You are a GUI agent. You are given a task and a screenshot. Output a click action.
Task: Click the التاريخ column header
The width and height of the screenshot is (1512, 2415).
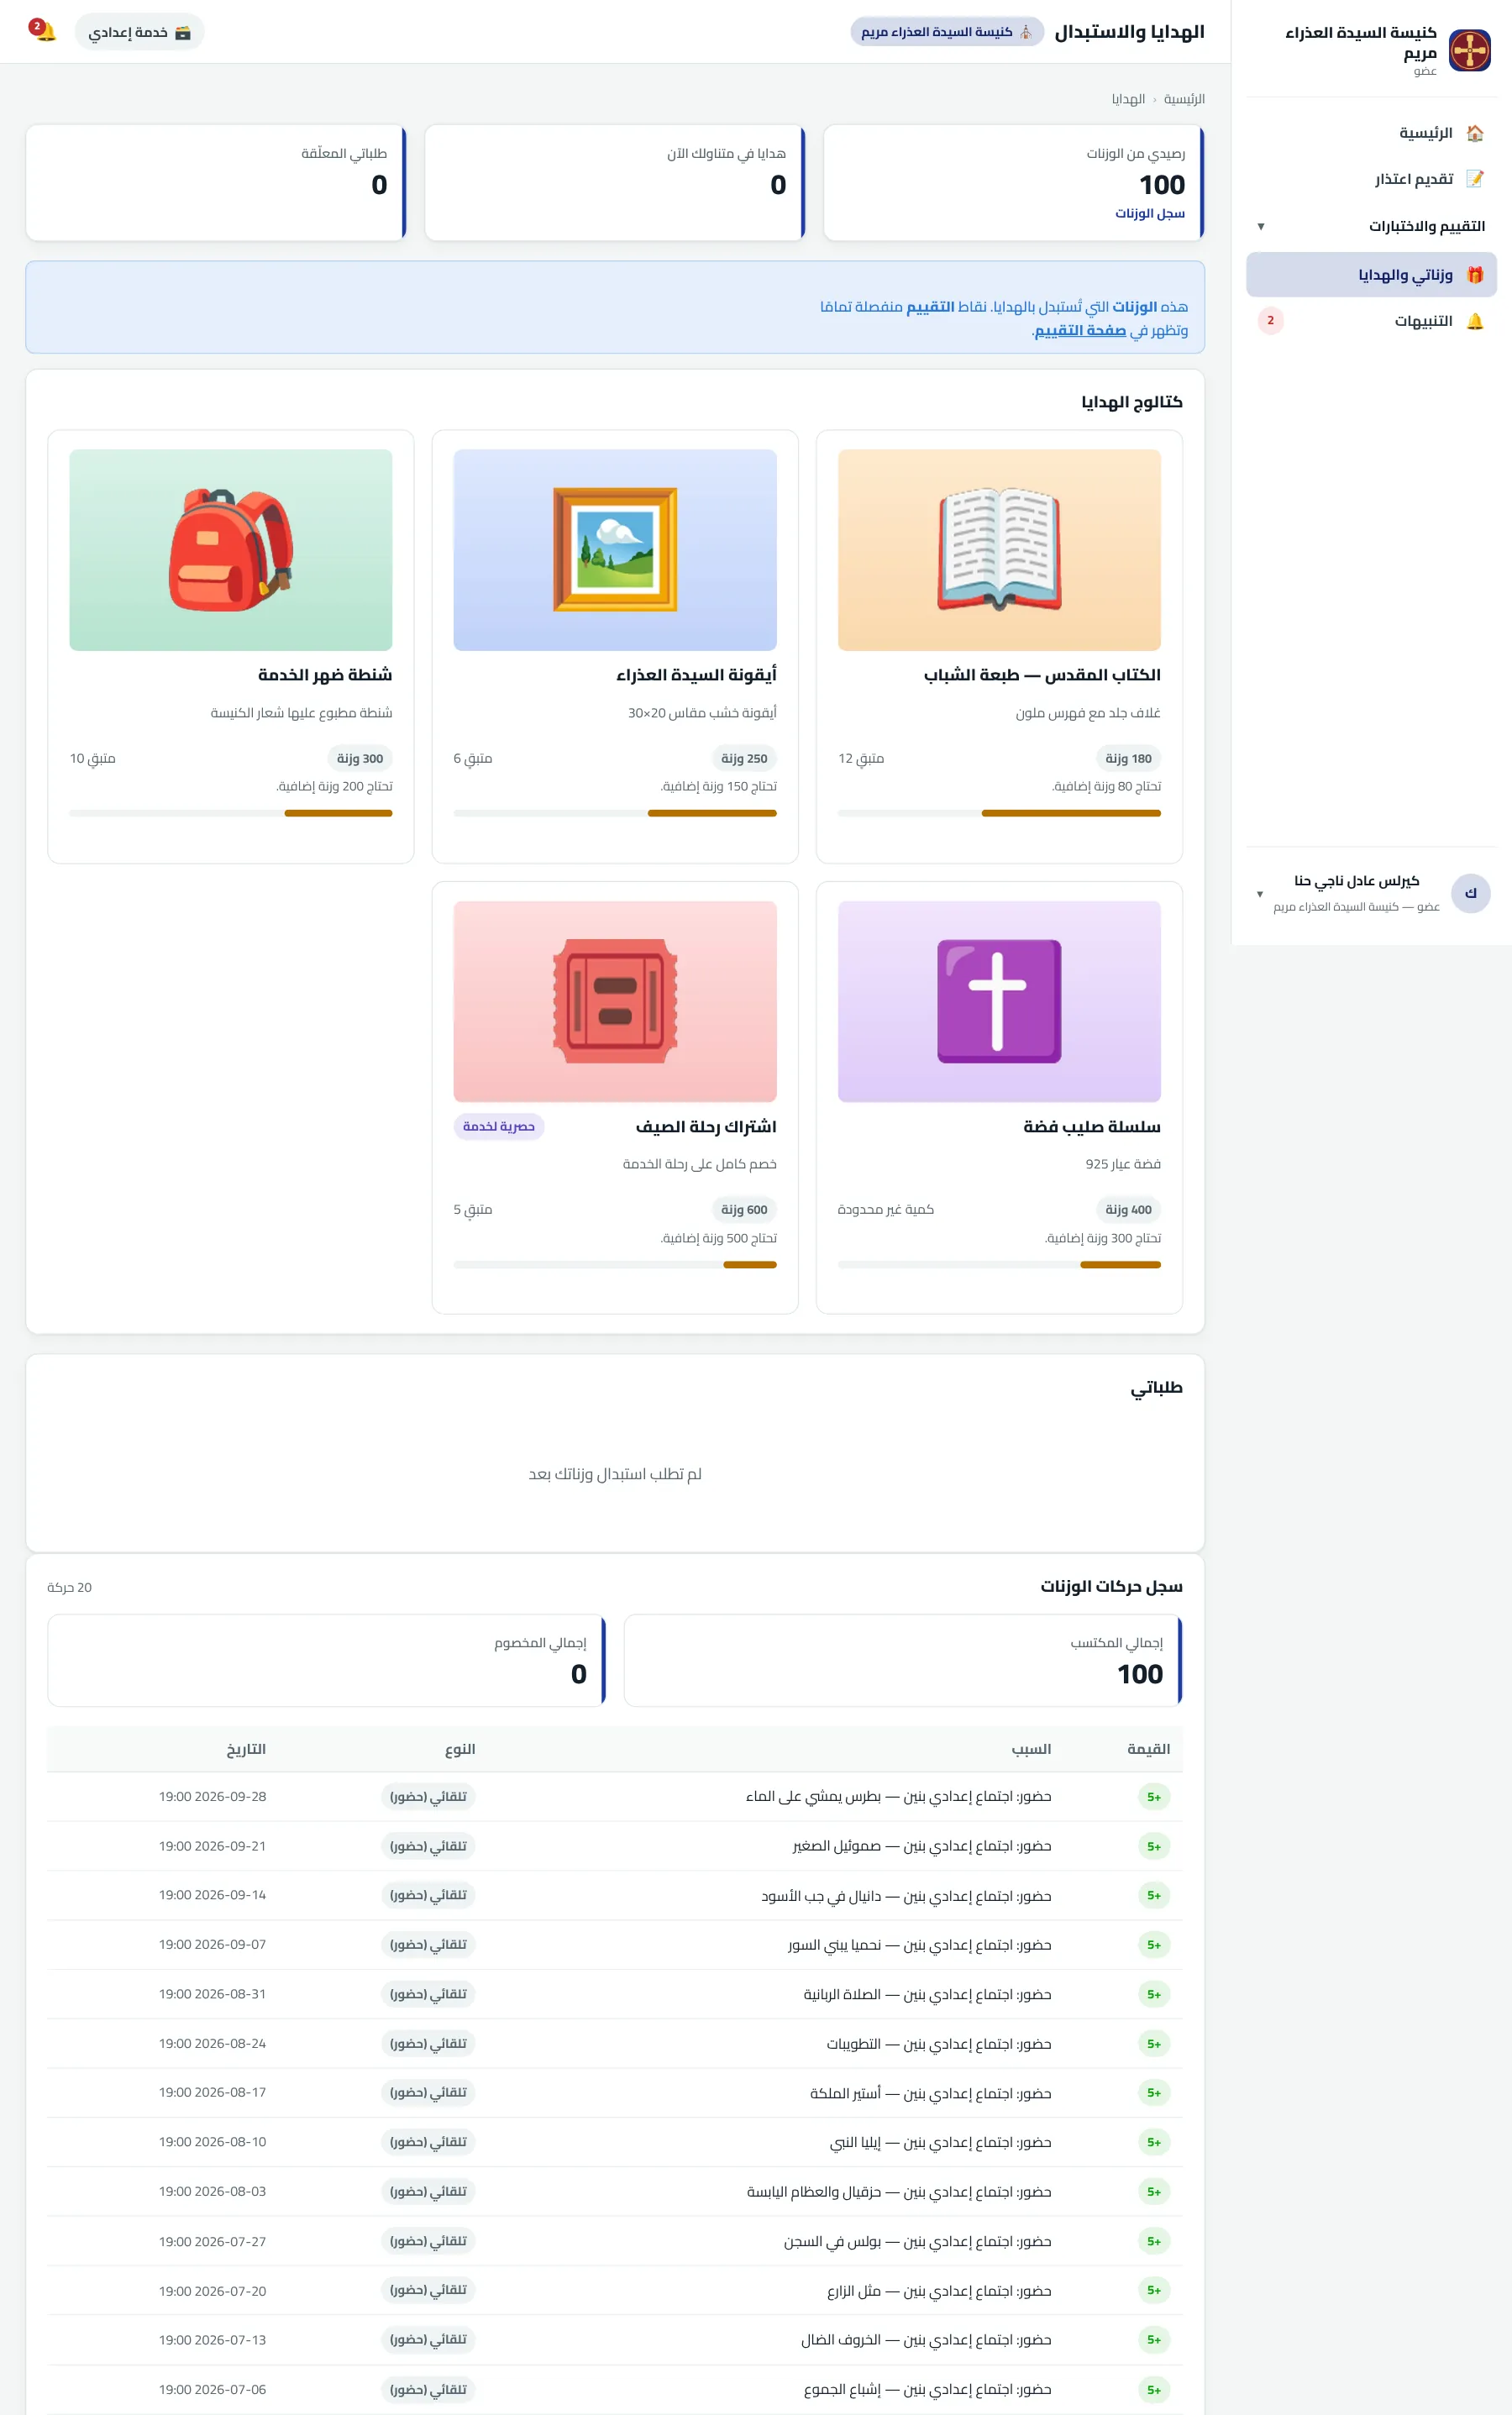[246, 1749]
